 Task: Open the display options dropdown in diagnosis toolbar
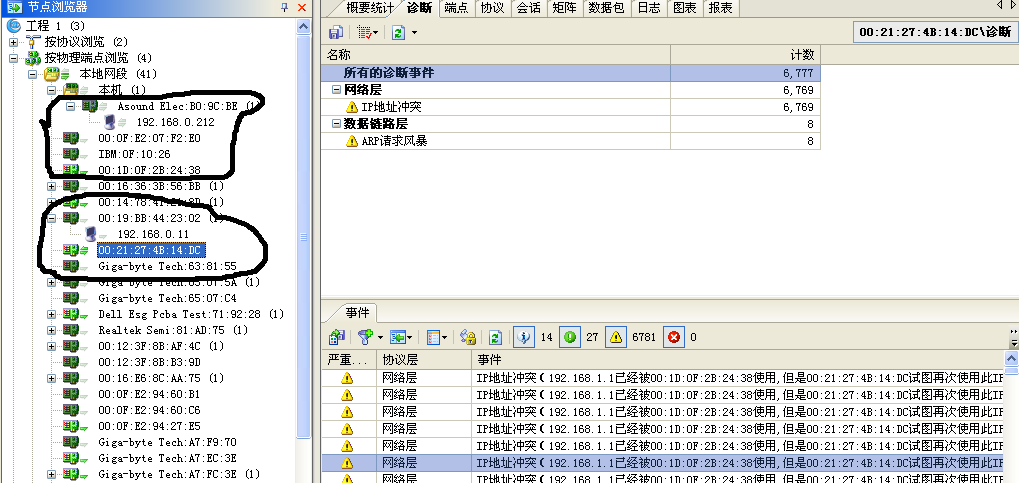coord(367,33)
